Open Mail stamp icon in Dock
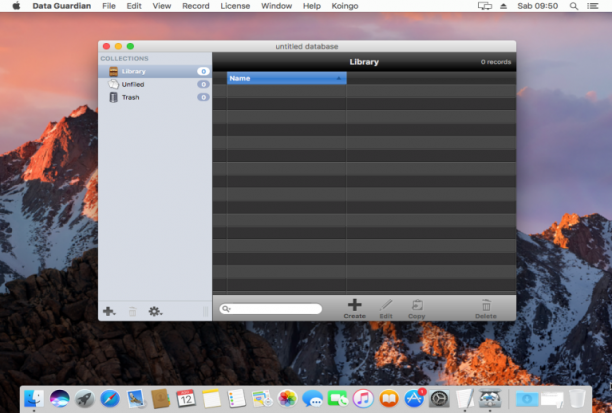The height and width of the screenshot is (413, 612). pyautogui.click(x=135, y=399)
